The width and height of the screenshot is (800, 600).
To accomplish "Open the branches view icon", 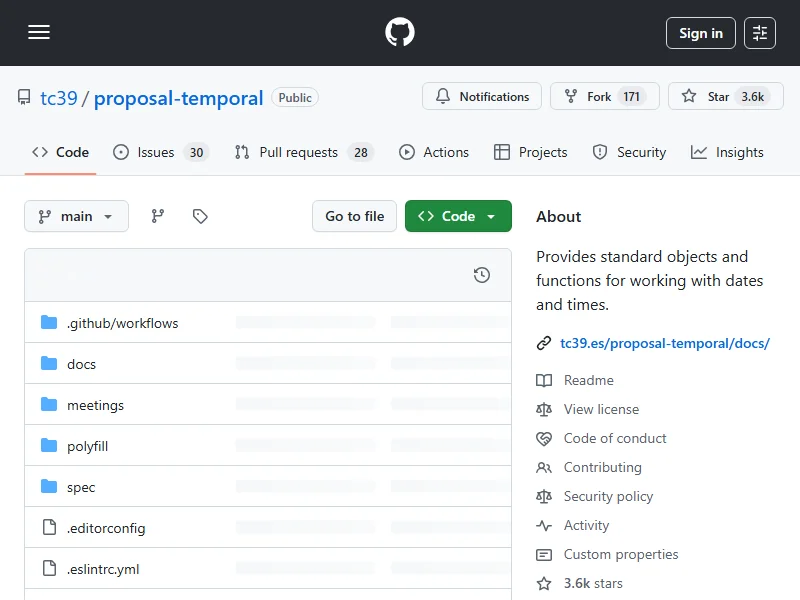I will point(158,216).
